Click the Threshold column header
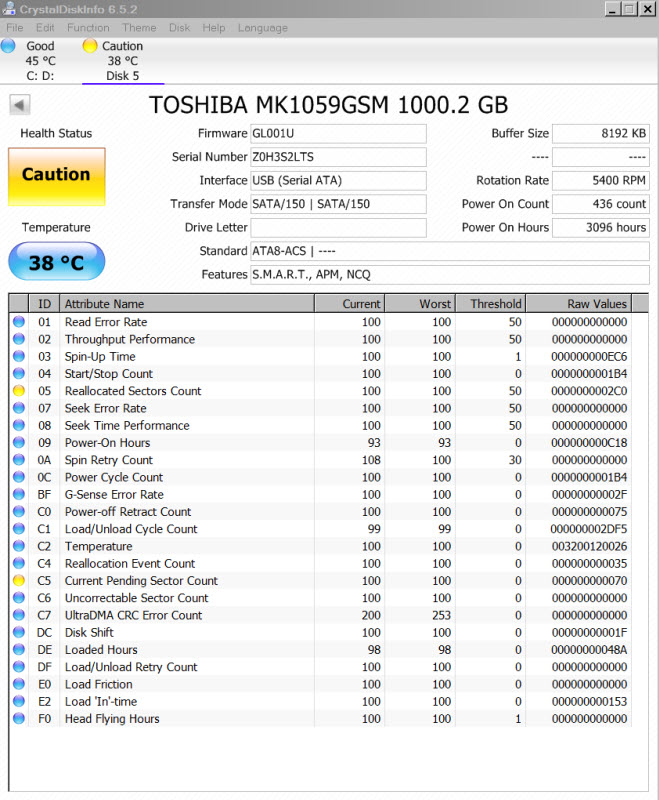Viewport: 659px width, 800px height. point(491,304)
